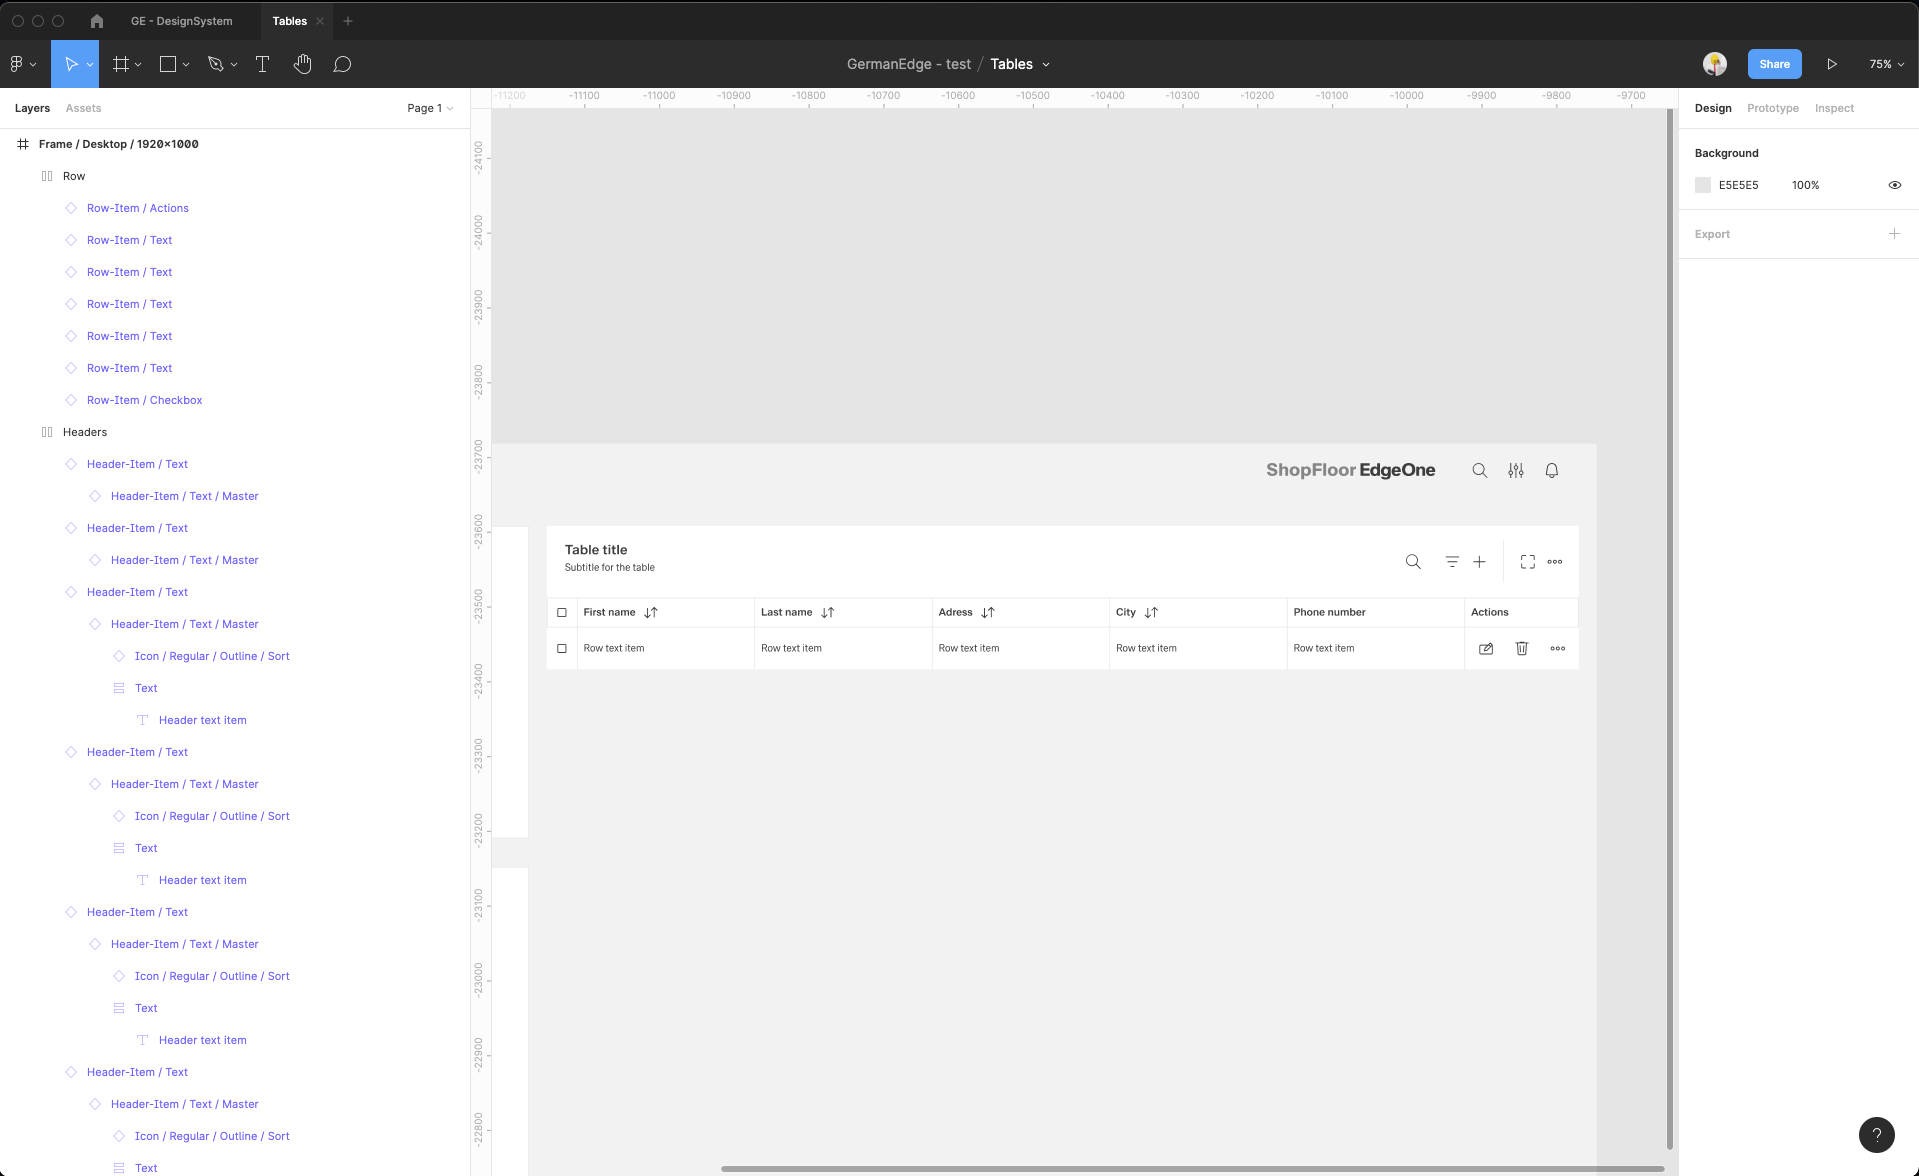Select the Hand tool in toolbar

click(x=302, y=64)
